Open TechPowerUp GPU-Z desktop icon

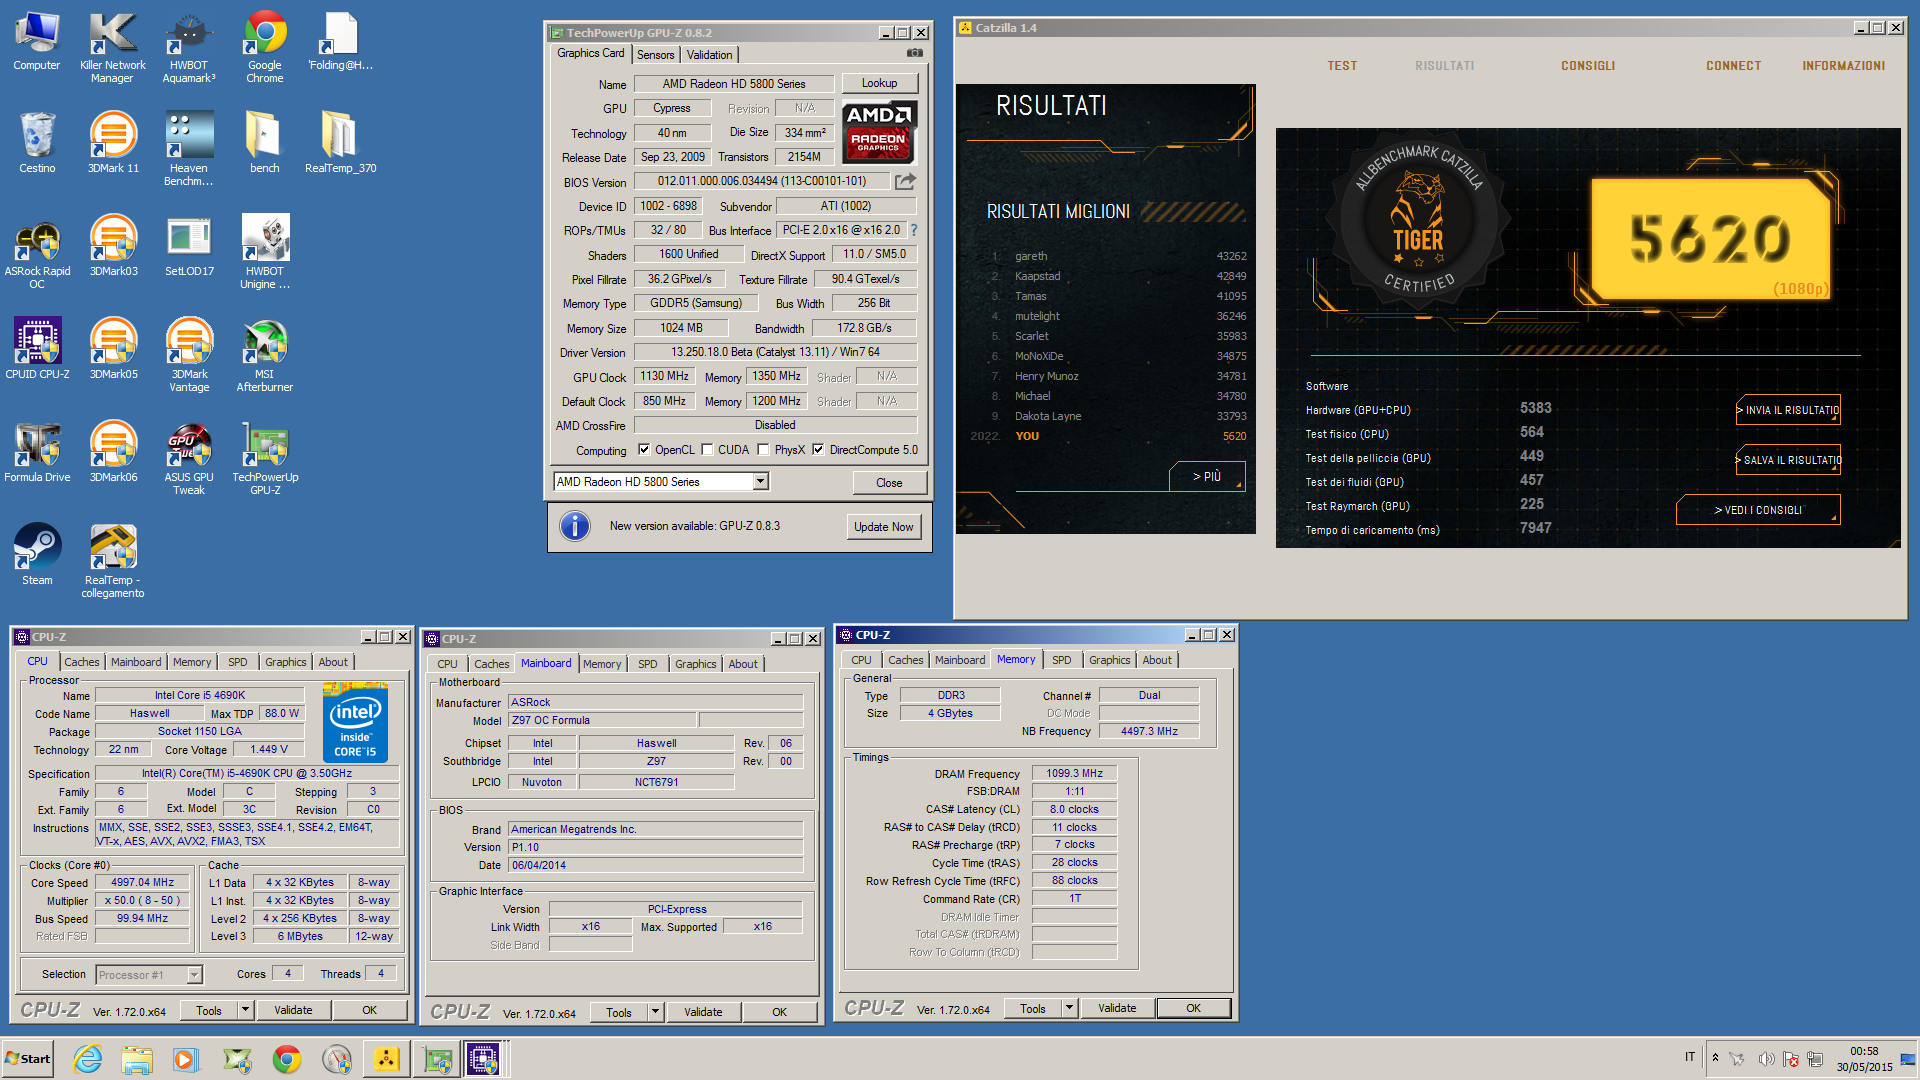pos(265,458)
